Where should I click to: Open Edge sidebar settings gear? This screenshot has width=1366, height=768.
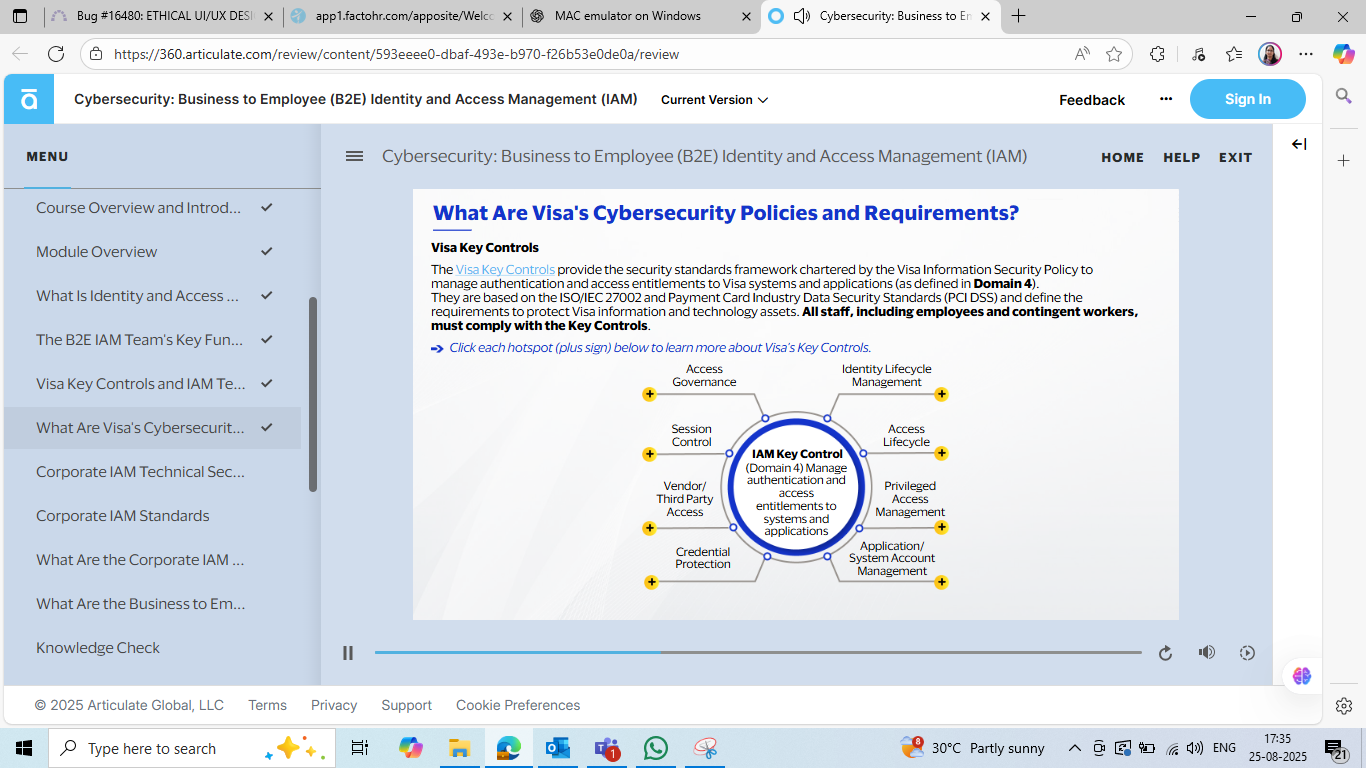click(1344, 706)
